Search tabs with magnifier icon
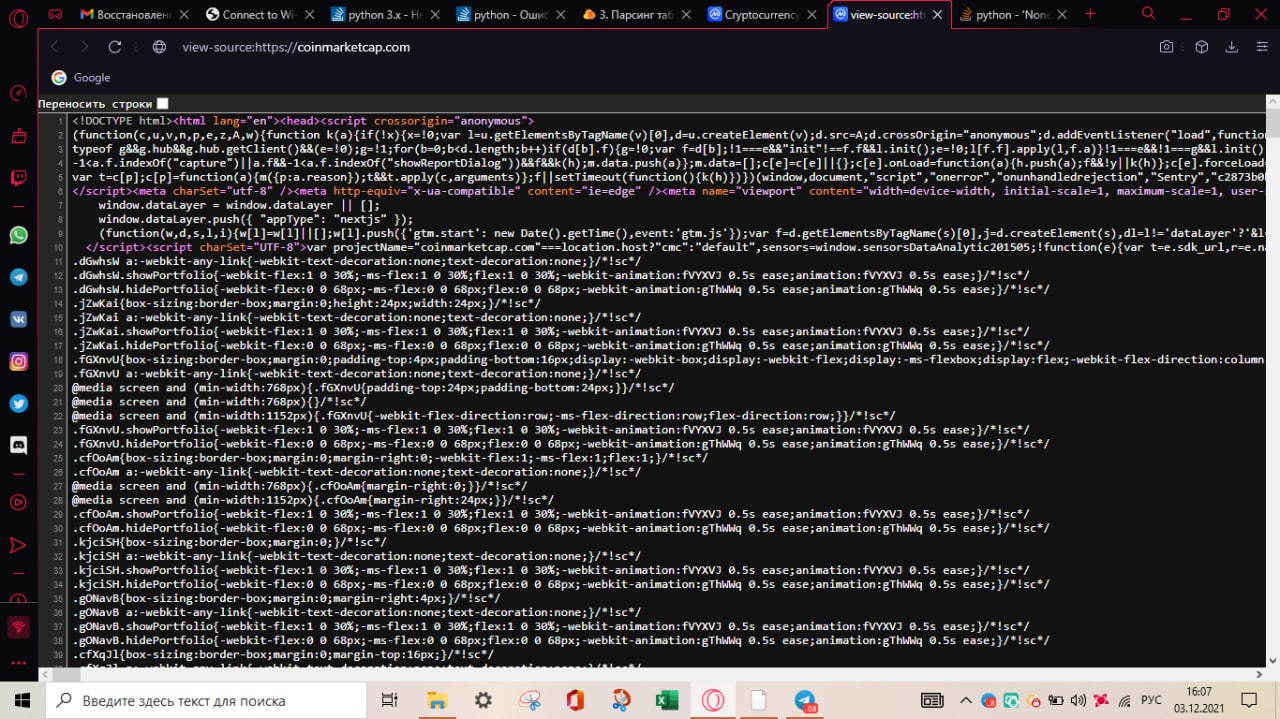 tap(1149, 14)
